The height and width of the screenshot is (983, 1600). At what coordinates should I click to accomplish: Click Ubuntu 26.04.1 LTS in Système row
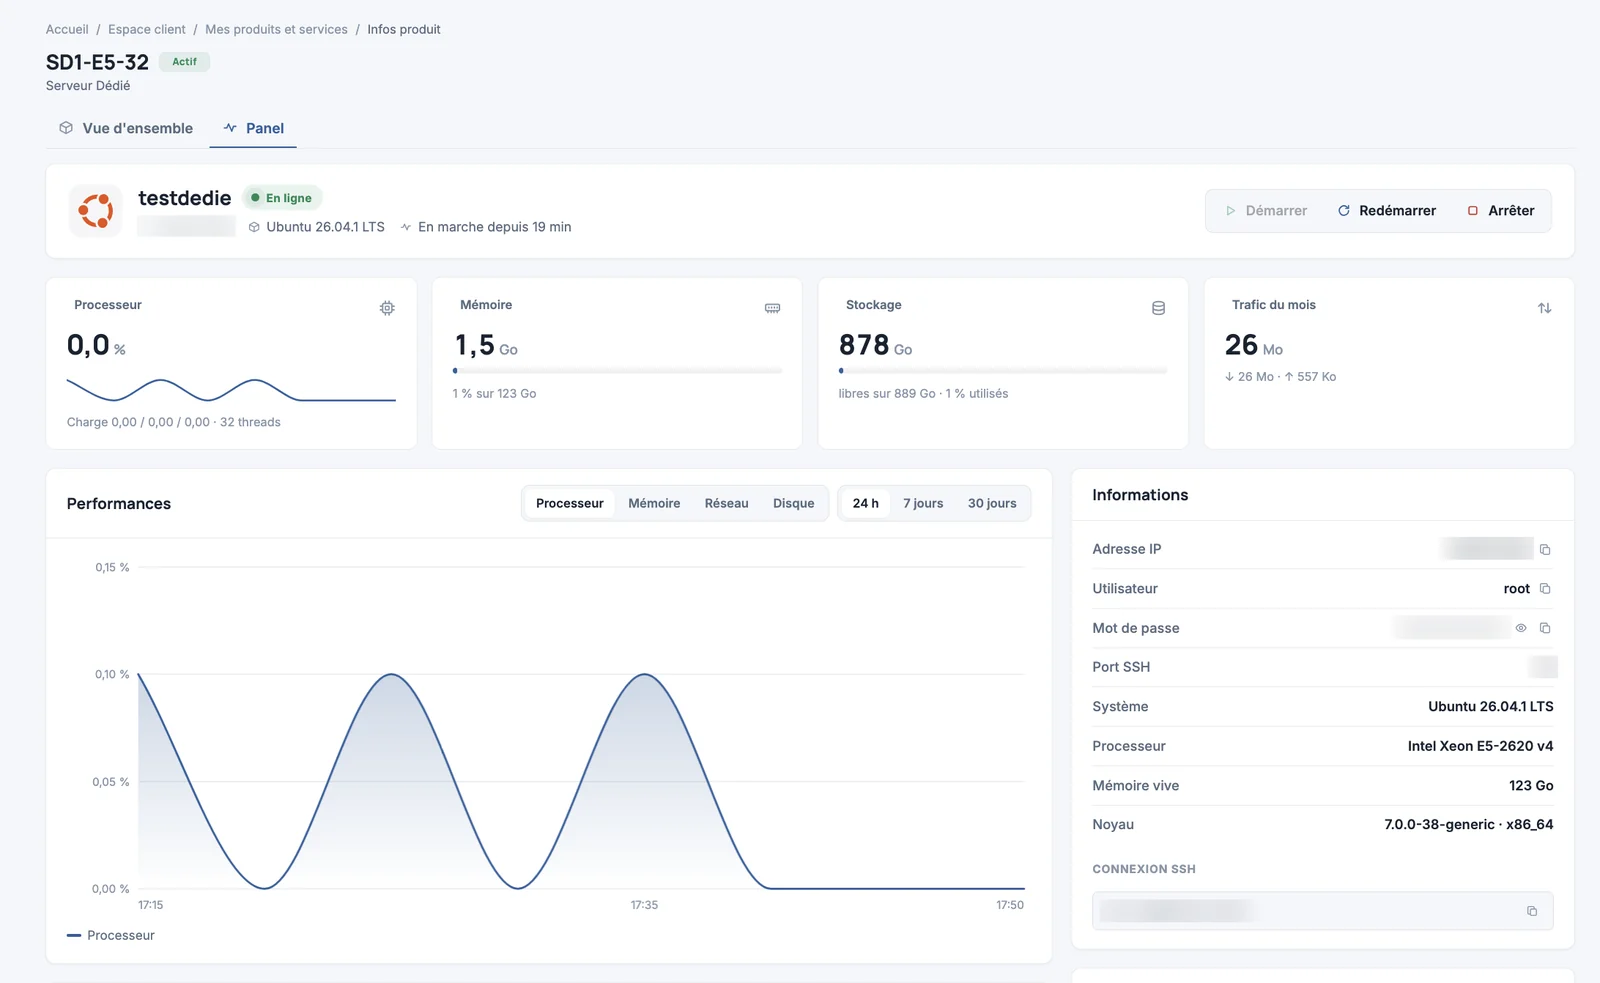[1490, 706]
